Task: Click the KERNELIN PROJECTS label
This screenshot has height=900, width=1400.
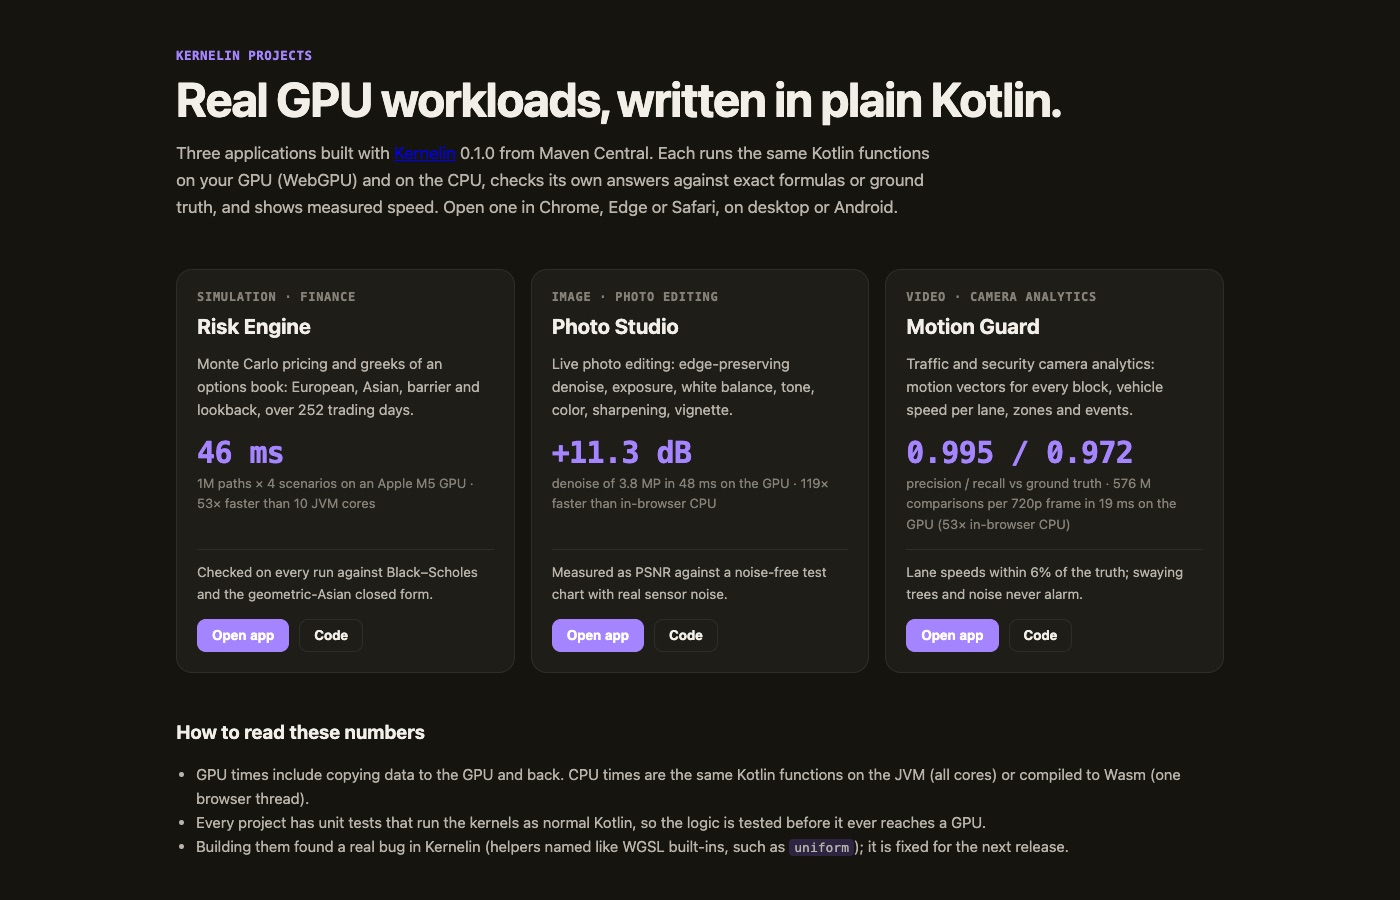Action: pos(244,55)
